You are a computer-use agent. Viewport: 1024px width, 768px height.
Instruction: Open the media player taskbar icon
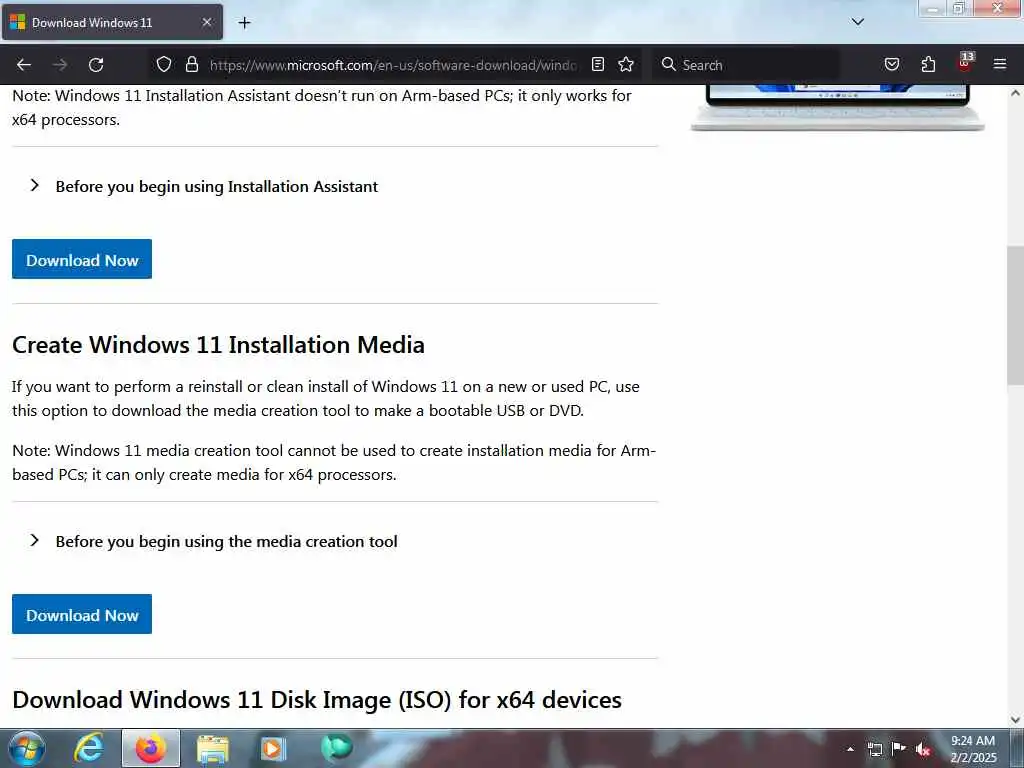(274, 749)
